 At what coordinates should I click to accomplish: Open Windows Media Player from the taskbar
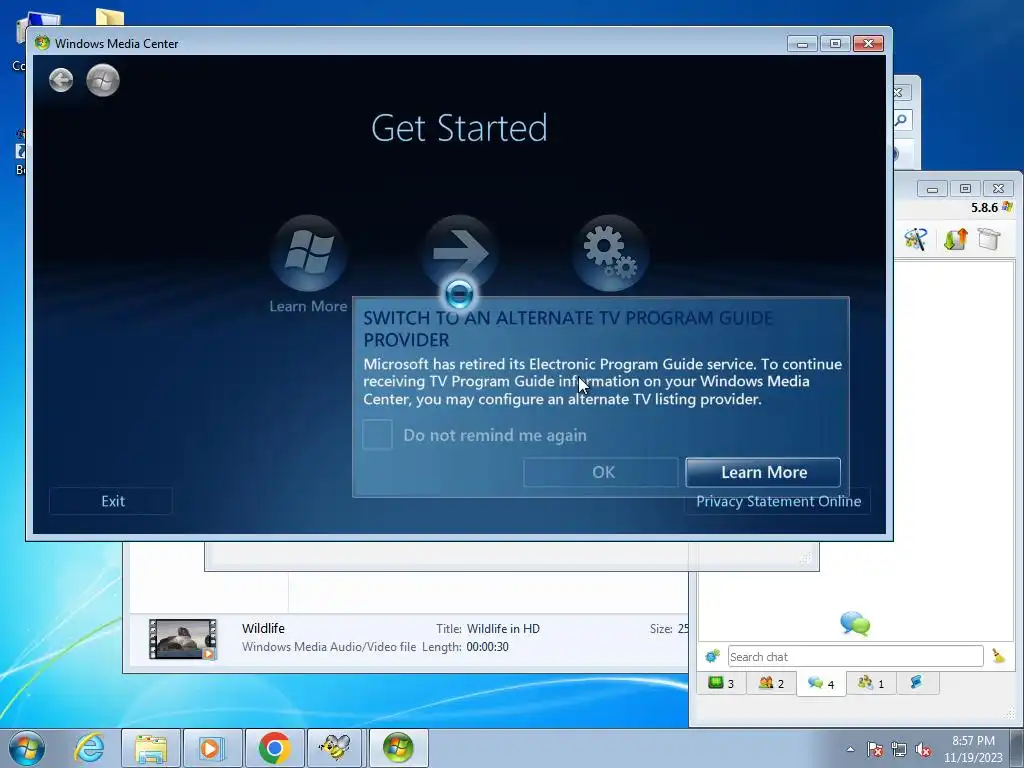tap(212, 748)
